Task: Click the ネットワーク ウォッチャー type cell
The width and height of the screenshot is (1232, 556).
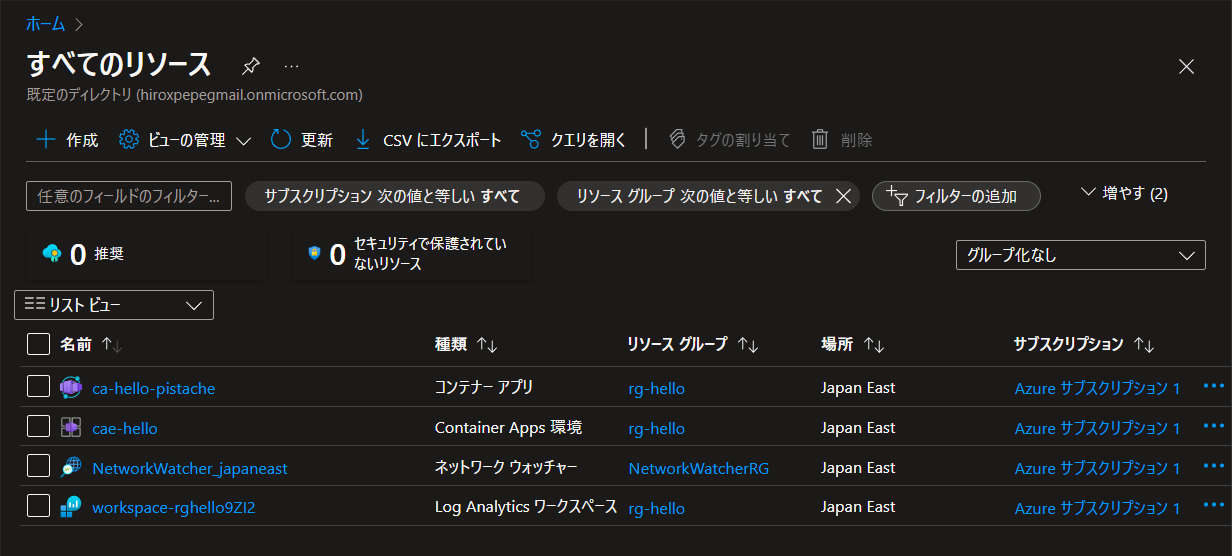Action: (506, 467)
